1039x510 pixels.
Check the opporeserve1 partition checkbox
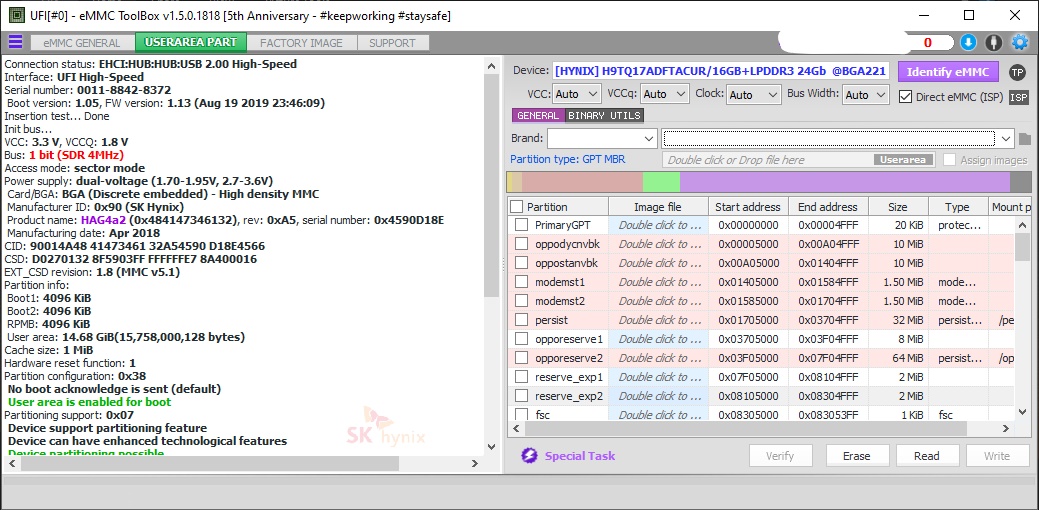click(x=521, y=339)
